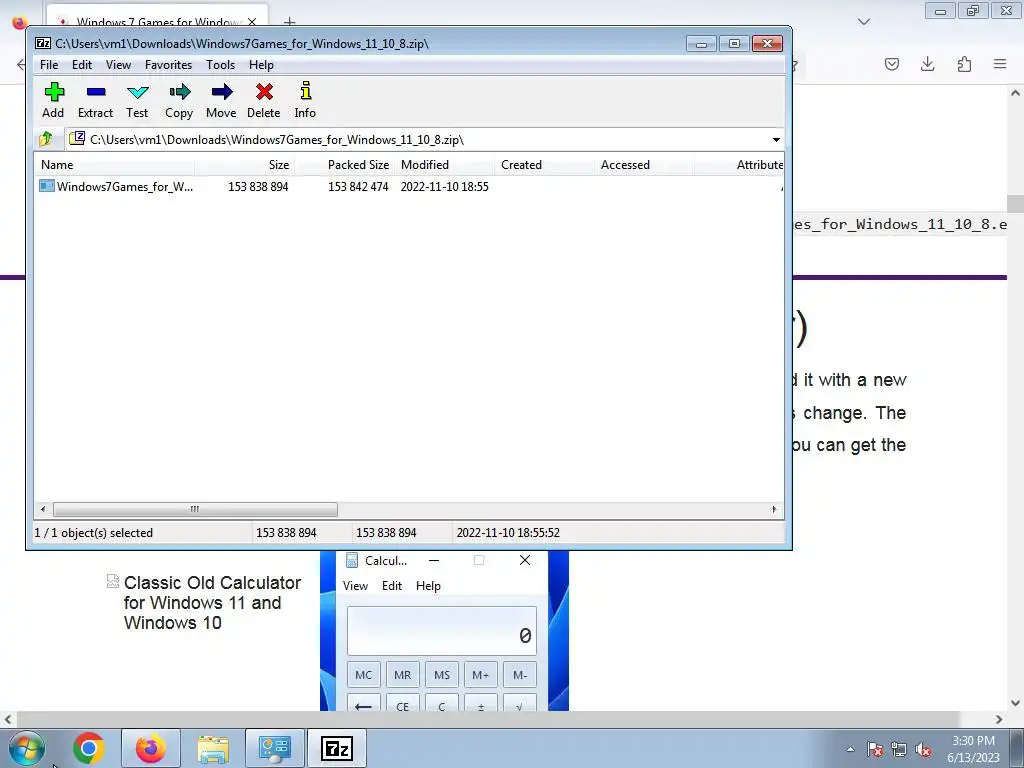Expand the 7-Zip address path dropdown
Screen dimensions: 1024x768
click(x=776, y=140)
